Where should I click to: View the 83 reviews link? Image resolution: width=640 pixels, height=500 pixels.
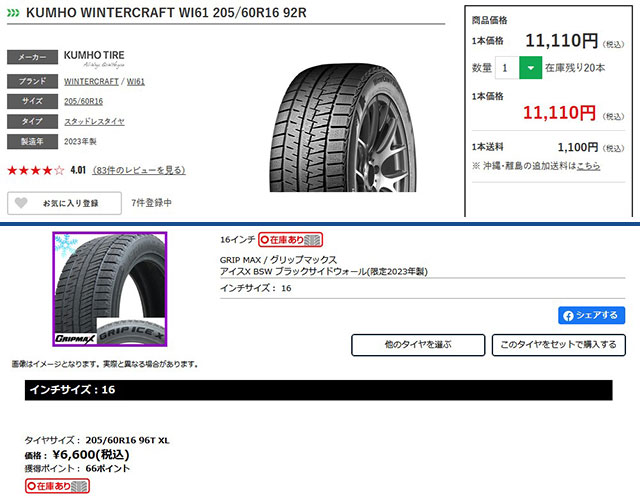point(139,170)
